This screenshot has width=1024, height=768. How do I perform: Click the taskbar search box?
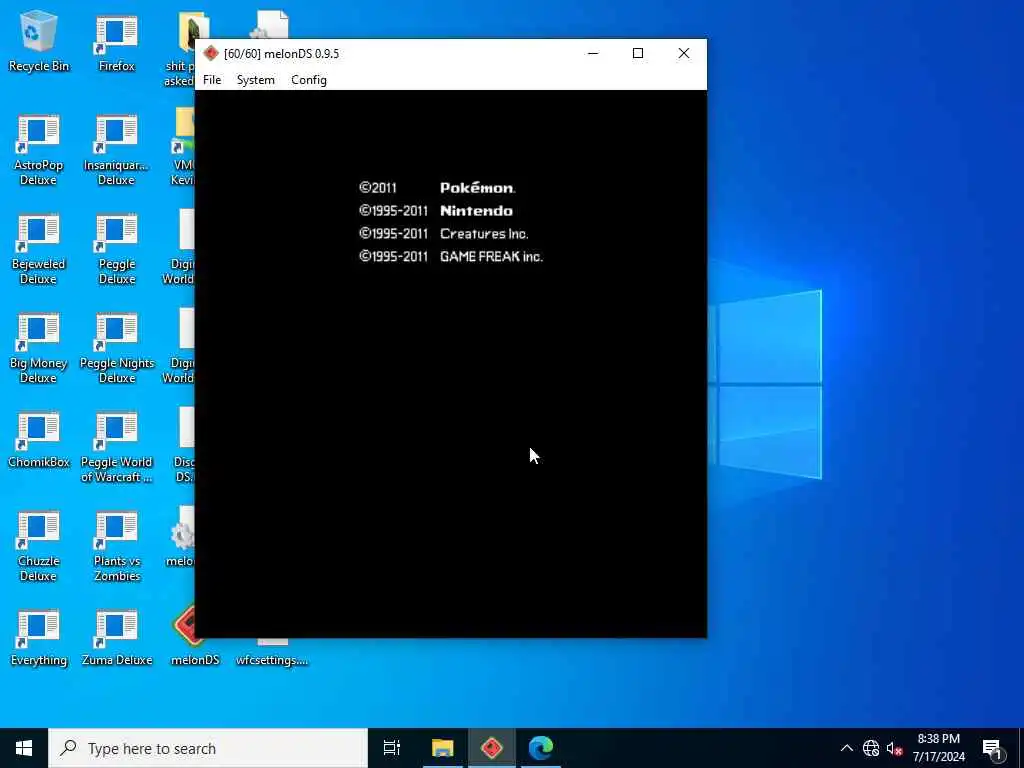208,748
